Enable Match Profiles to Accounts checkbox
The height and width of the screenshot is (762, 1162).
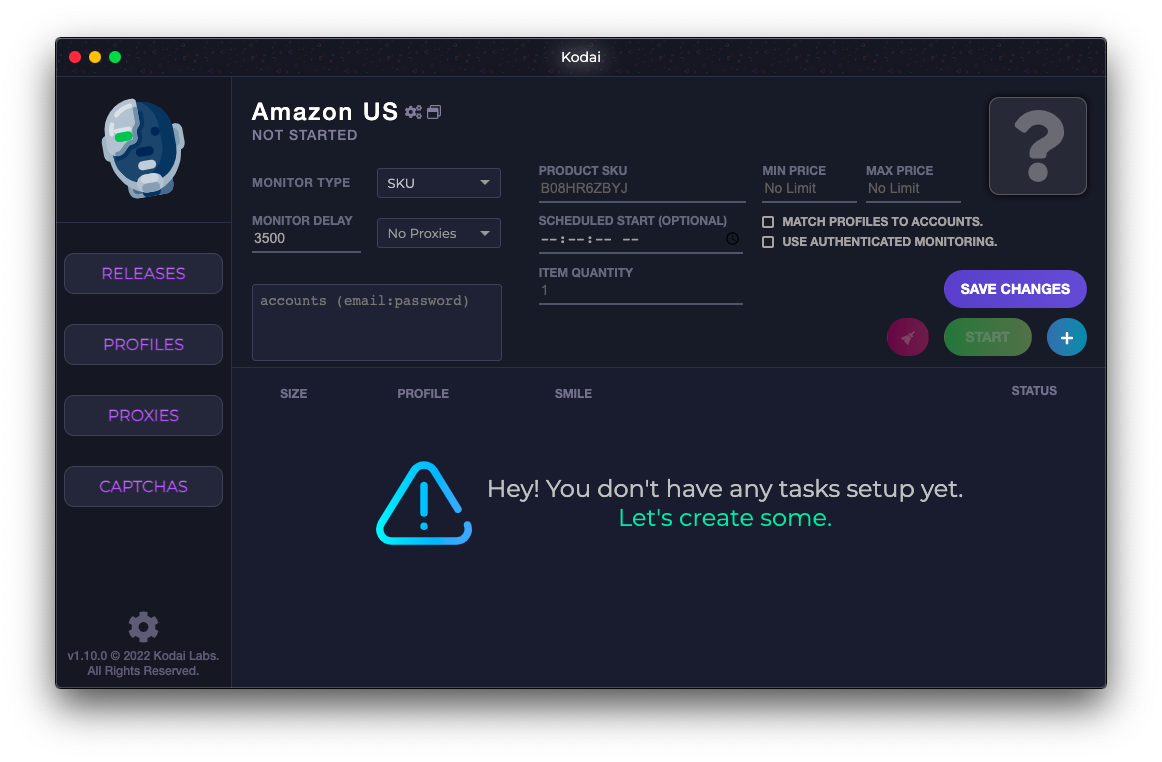(768, 222)
